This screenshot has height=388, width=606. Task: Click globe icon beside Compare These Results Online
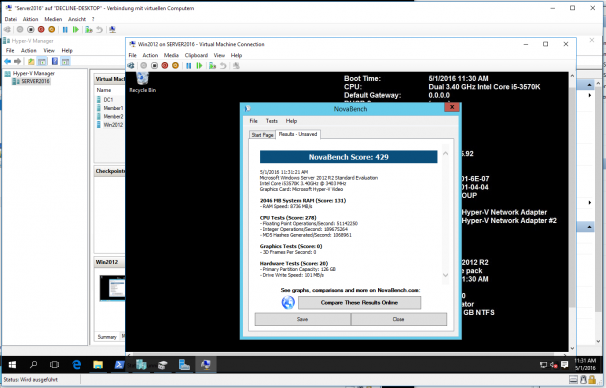tap(288, 302)
